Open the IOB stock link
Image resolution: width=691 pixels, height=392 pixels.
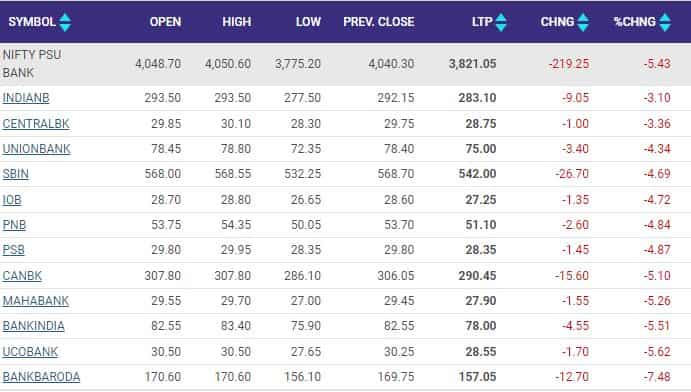12,200
